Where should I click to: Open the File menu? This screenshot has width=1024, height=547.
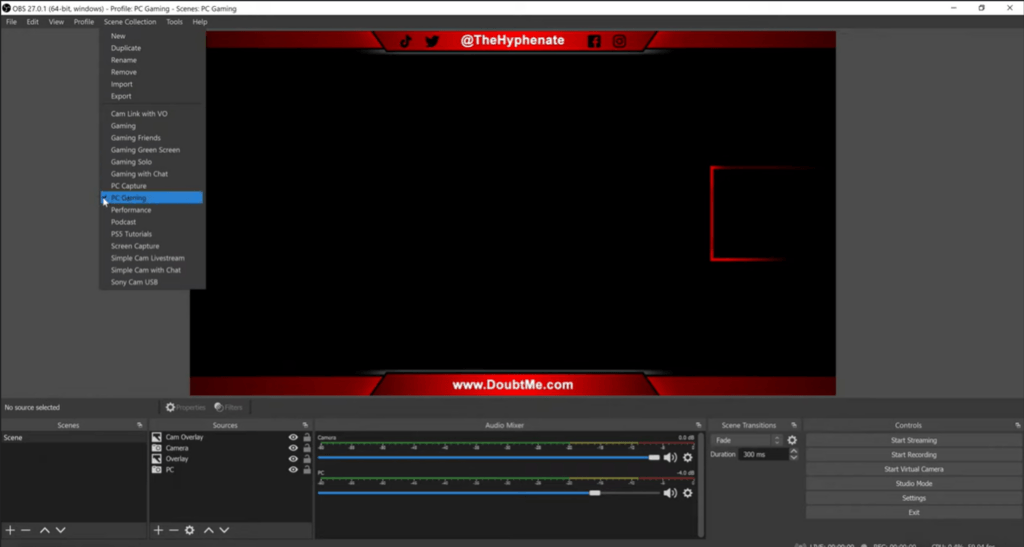pos(11,22)
